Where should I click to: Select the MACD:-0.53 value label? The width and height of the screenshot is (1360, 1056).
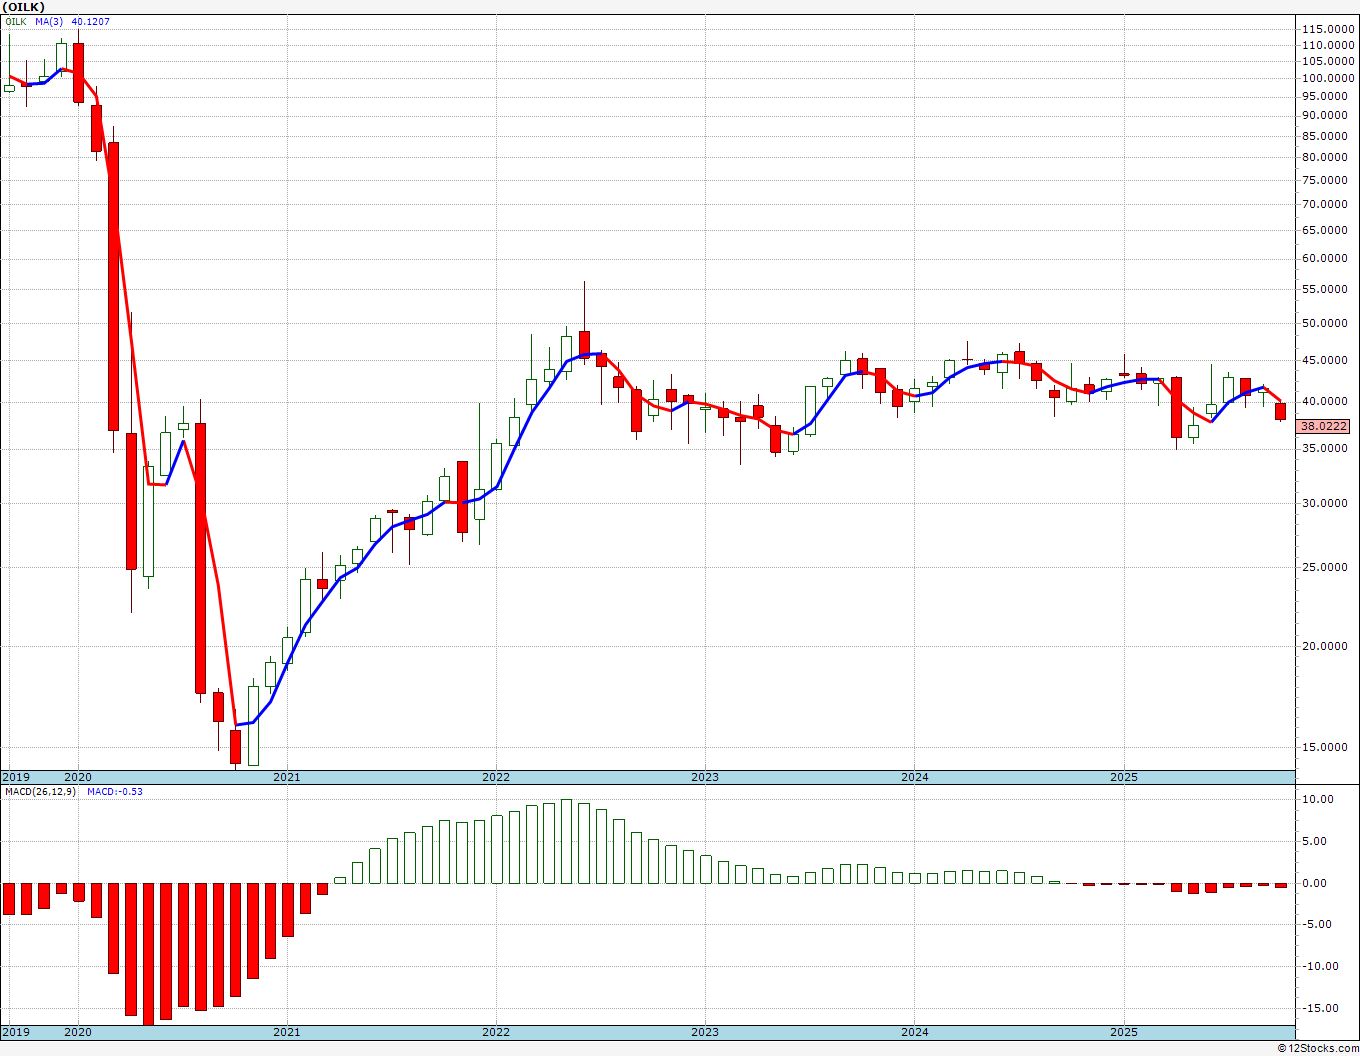[115, 792]
